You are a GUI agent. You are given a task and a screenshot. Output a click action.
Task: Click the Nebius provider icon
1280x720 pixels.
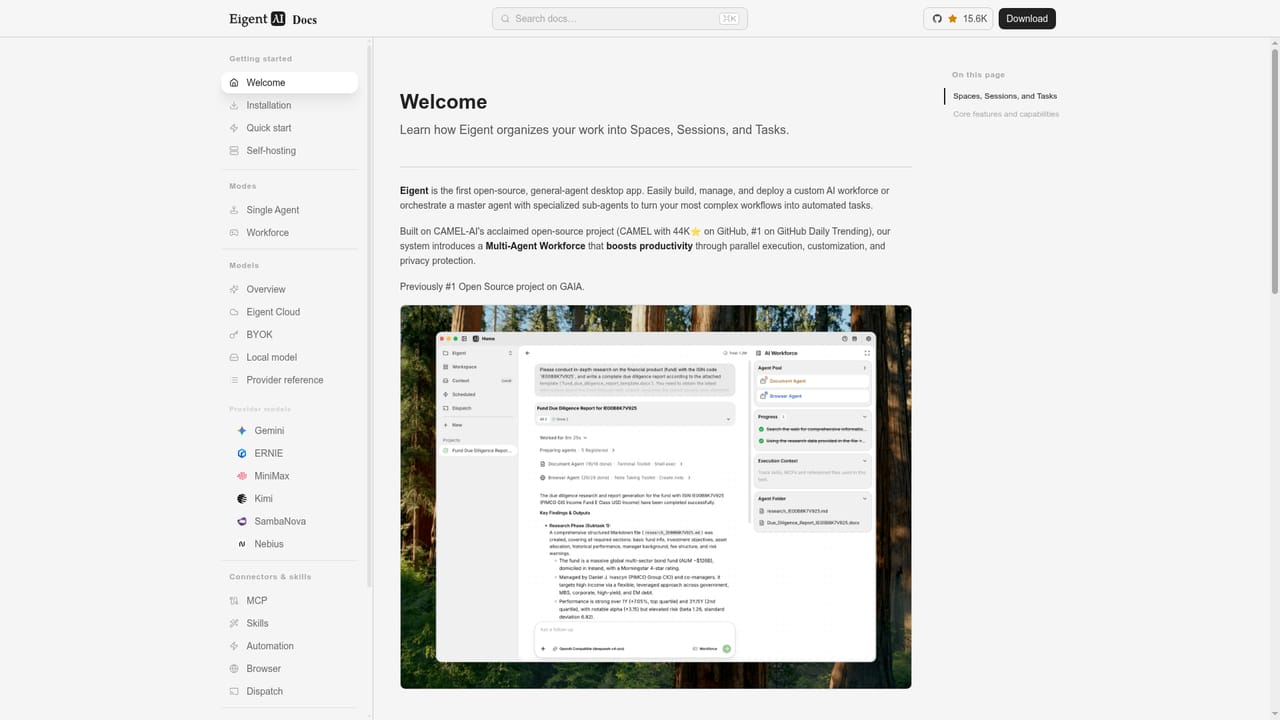pyautogui.click(x=241, y=544)
